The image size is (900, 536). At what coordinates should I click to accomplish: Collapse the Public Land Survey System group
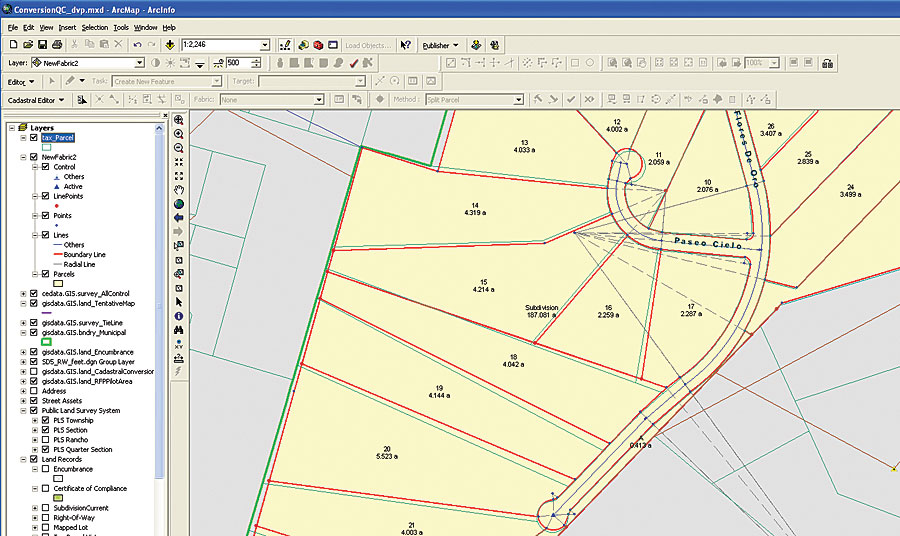click(23, 411)
